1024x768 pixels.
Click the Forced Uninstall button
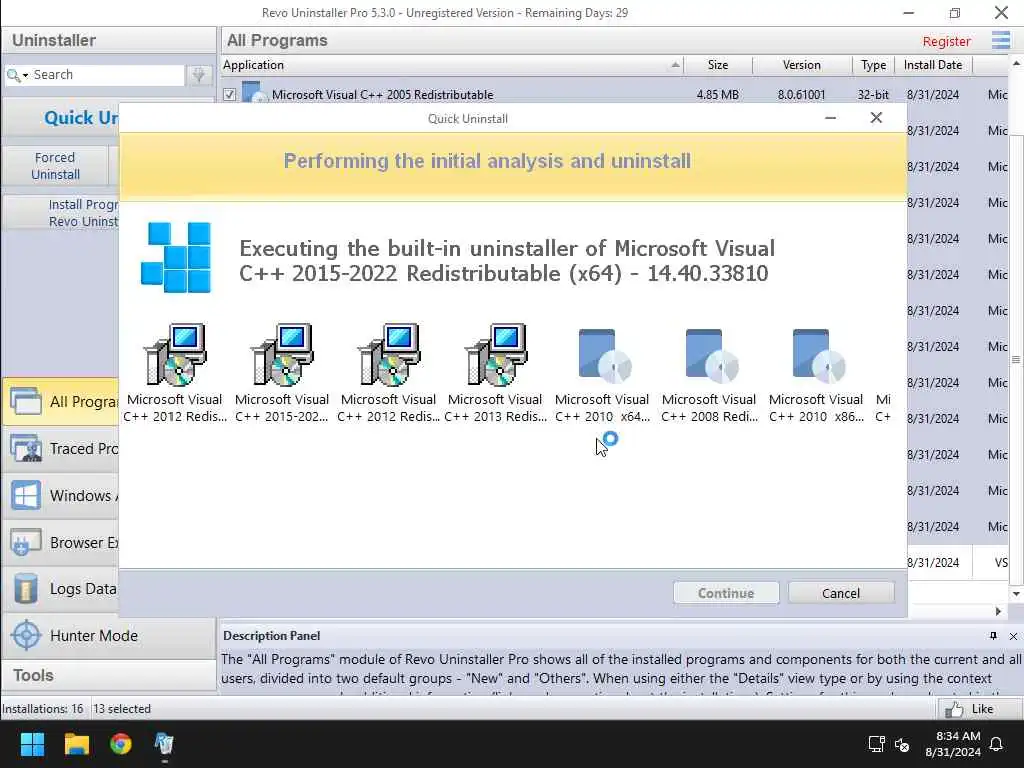point(56,166)
